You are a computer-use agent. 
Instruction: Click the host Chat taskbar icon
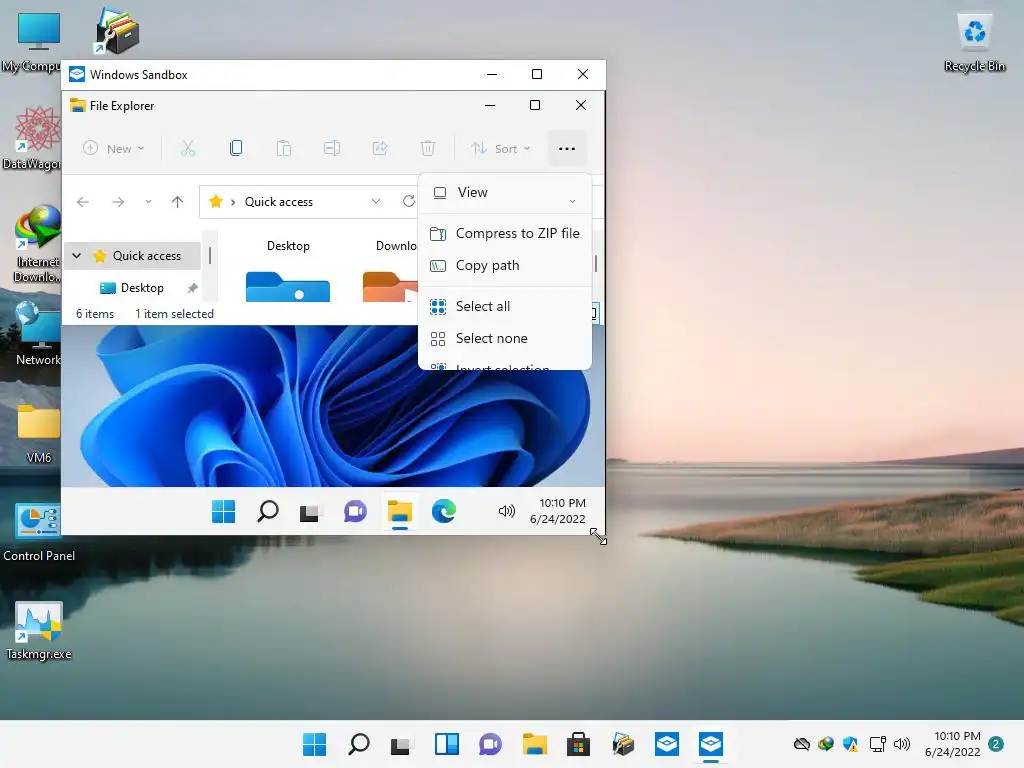(x=490, y=744)
